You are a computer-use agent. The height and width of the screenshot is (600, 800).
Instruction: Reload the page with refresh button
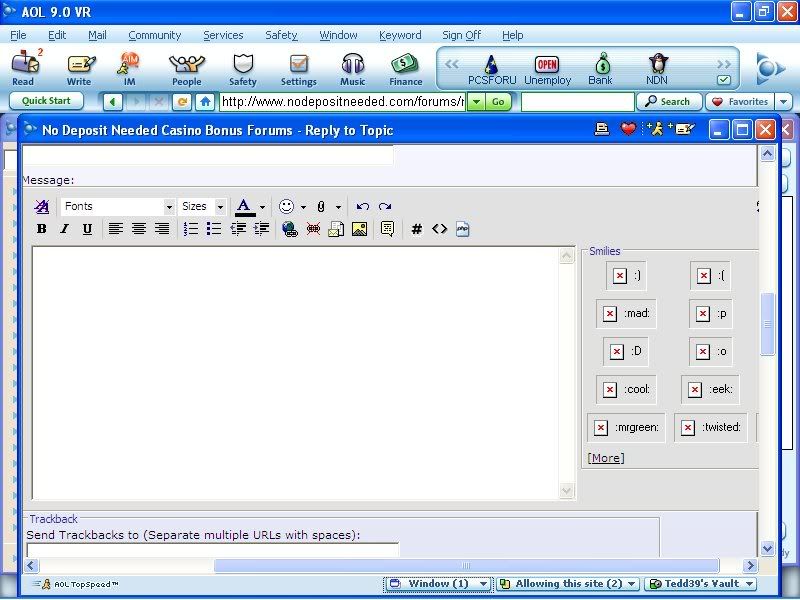(182, 102)
